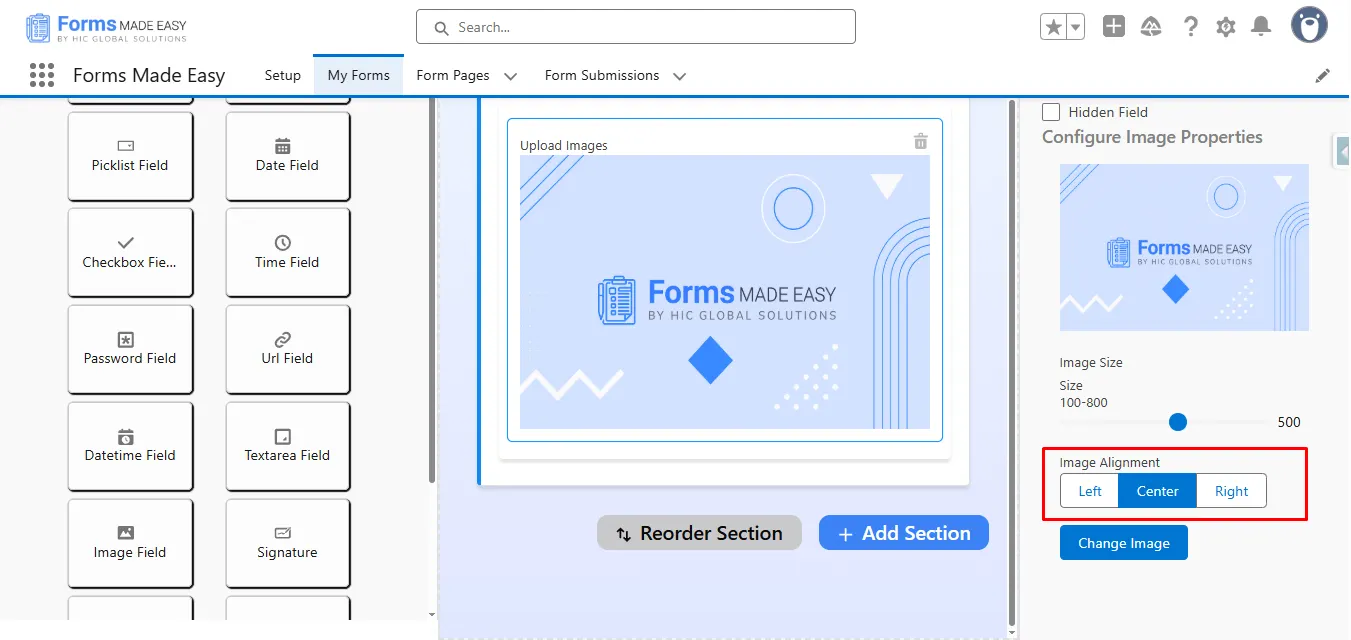
Task: Open the Form Submissions tab
Action: tap(602, 75)
